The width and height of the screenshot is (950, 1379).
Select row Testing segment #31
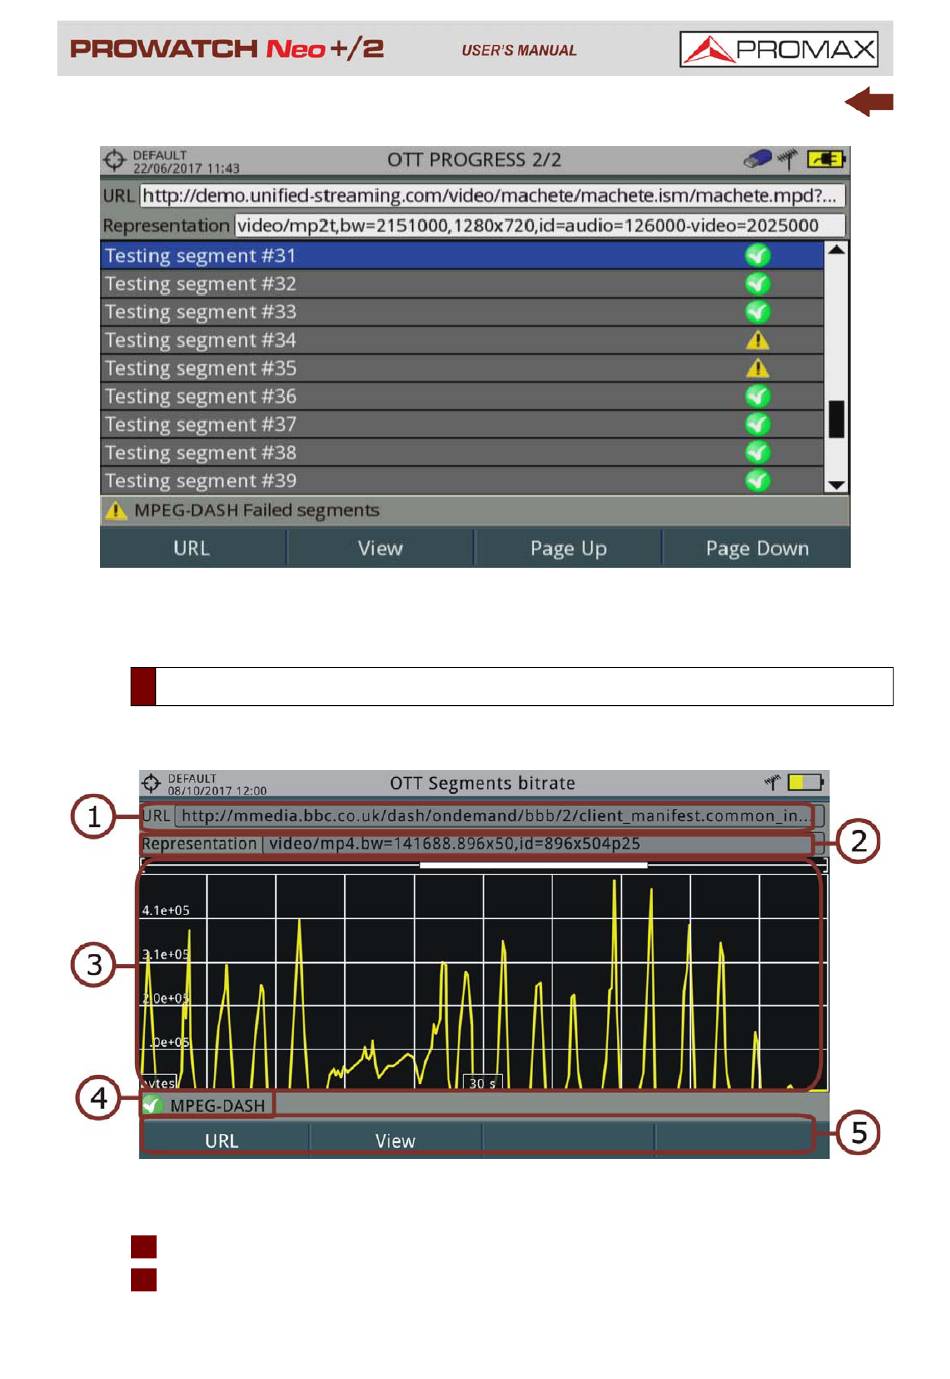(462, 255)
